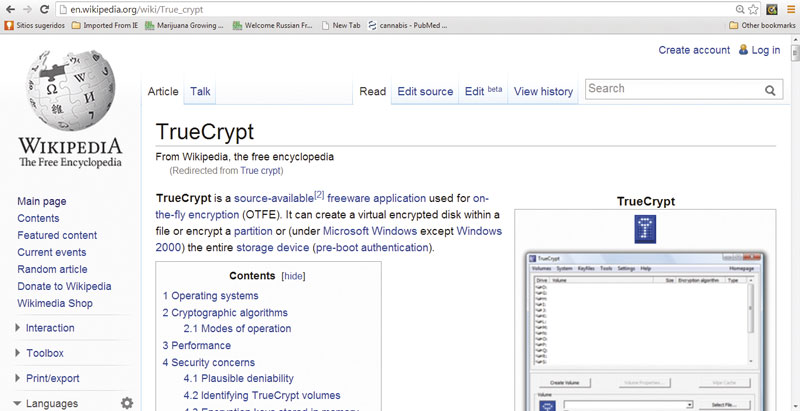This screenshot has width=800, height=411.
Task: Select the Read tab
Action: point(372,91)
